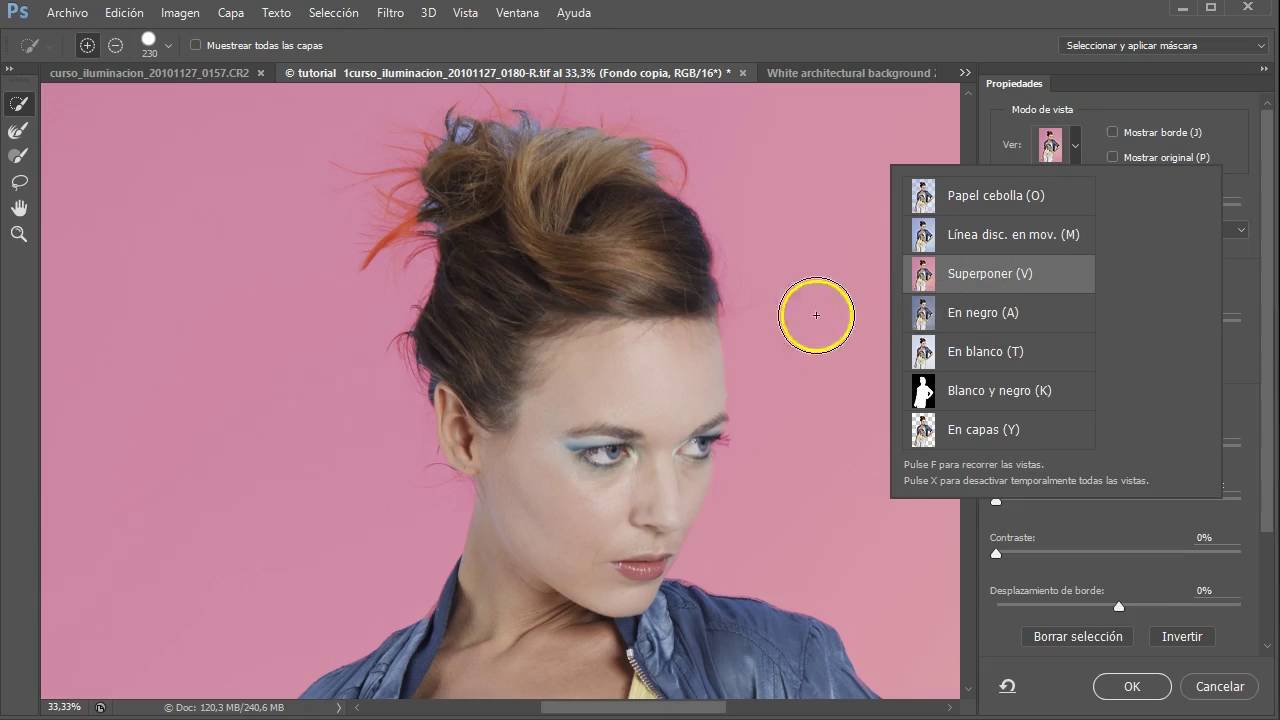Image resolution: width=1280 pixels, height=720 pixels.
Task: Click the reset workspace arrow icon
Action: click(1008, 686)
